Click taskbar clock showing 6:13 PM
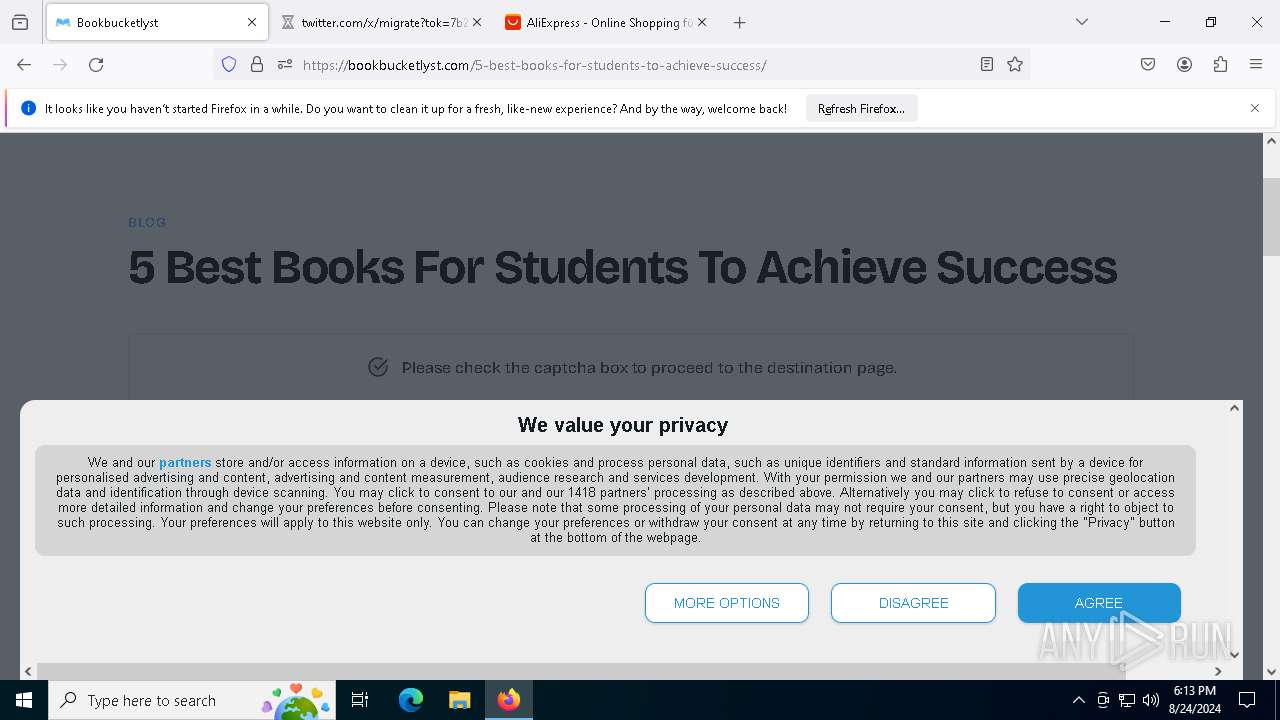 click(x=1194, y=700)
